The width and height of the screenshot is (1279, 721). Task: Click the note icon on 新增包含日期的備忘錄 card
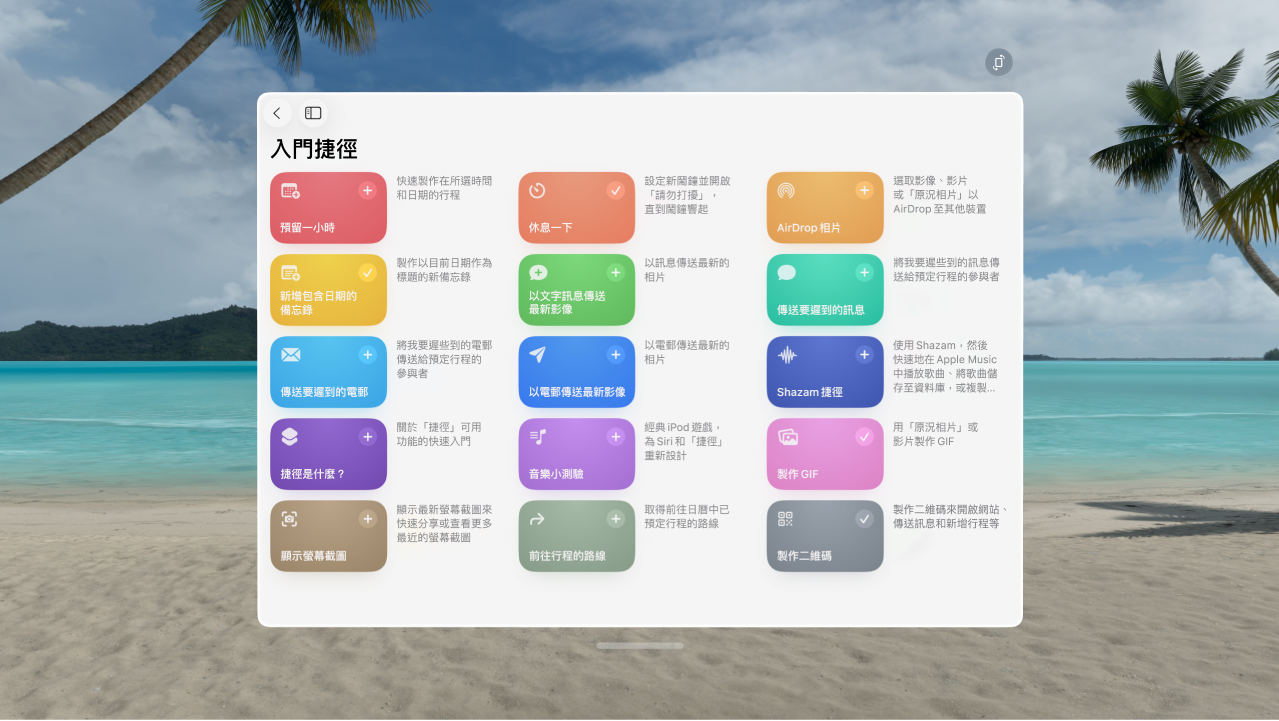(x=290, y=273)
